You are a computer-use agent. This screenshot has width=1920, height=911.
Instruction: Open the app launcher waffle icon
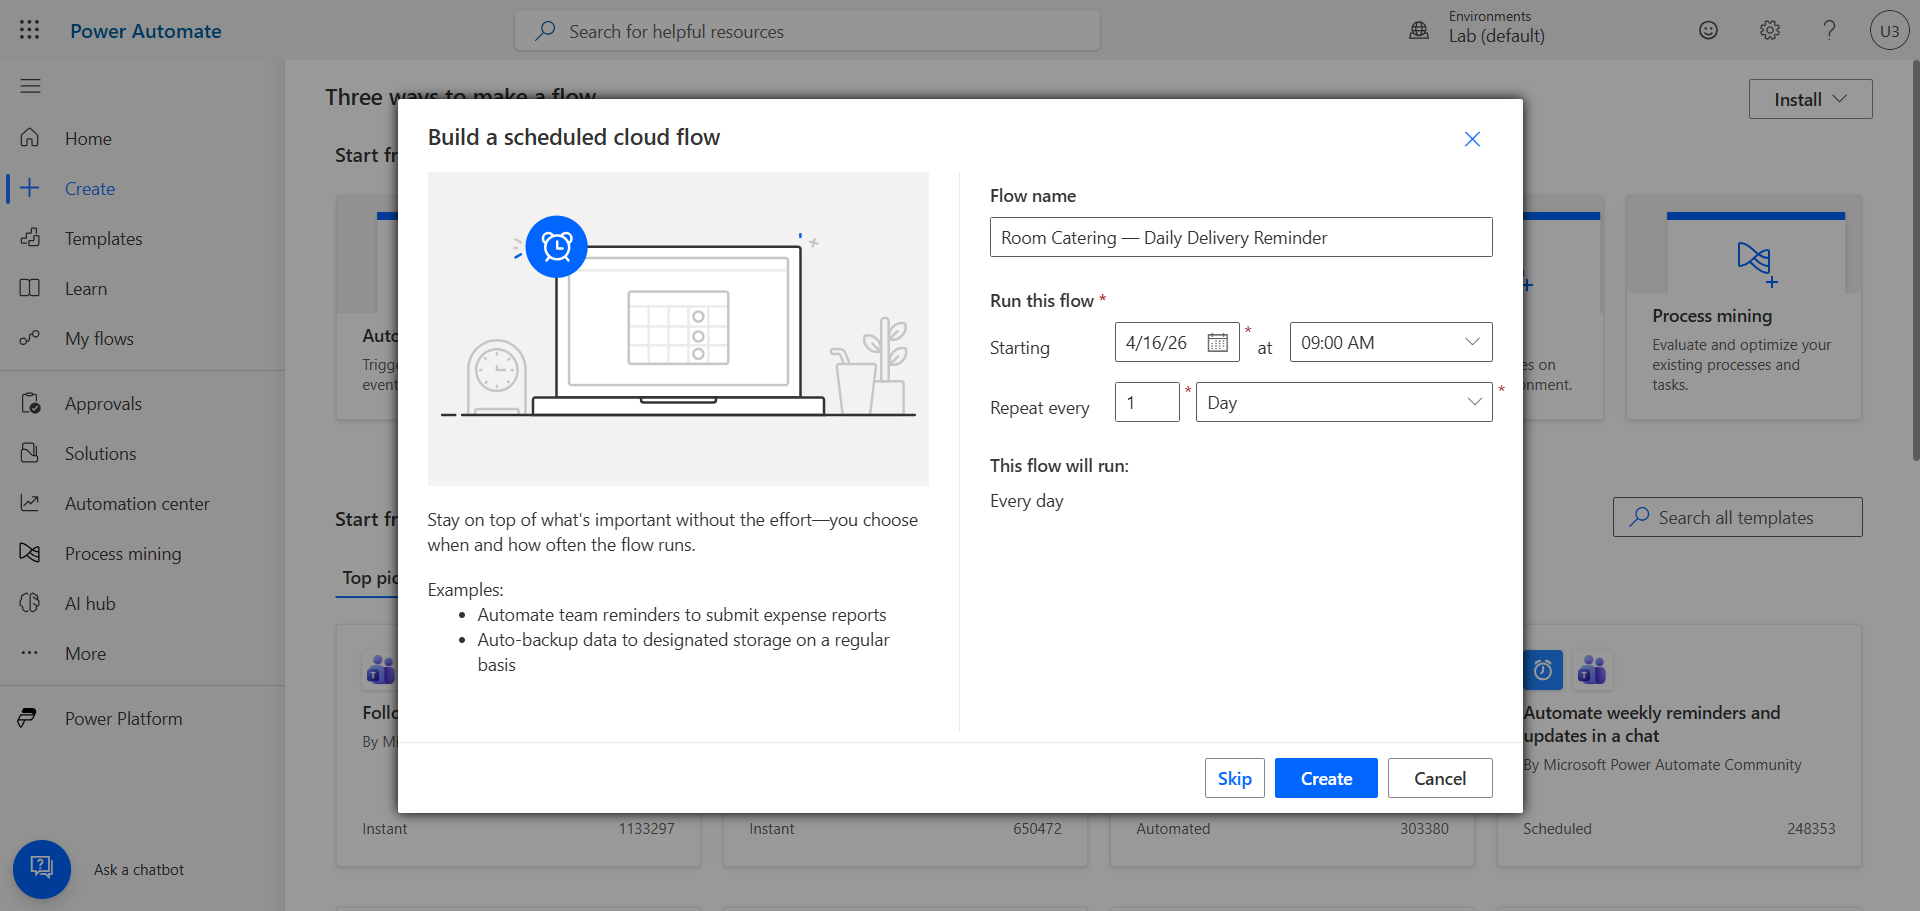tap(30, 30)
